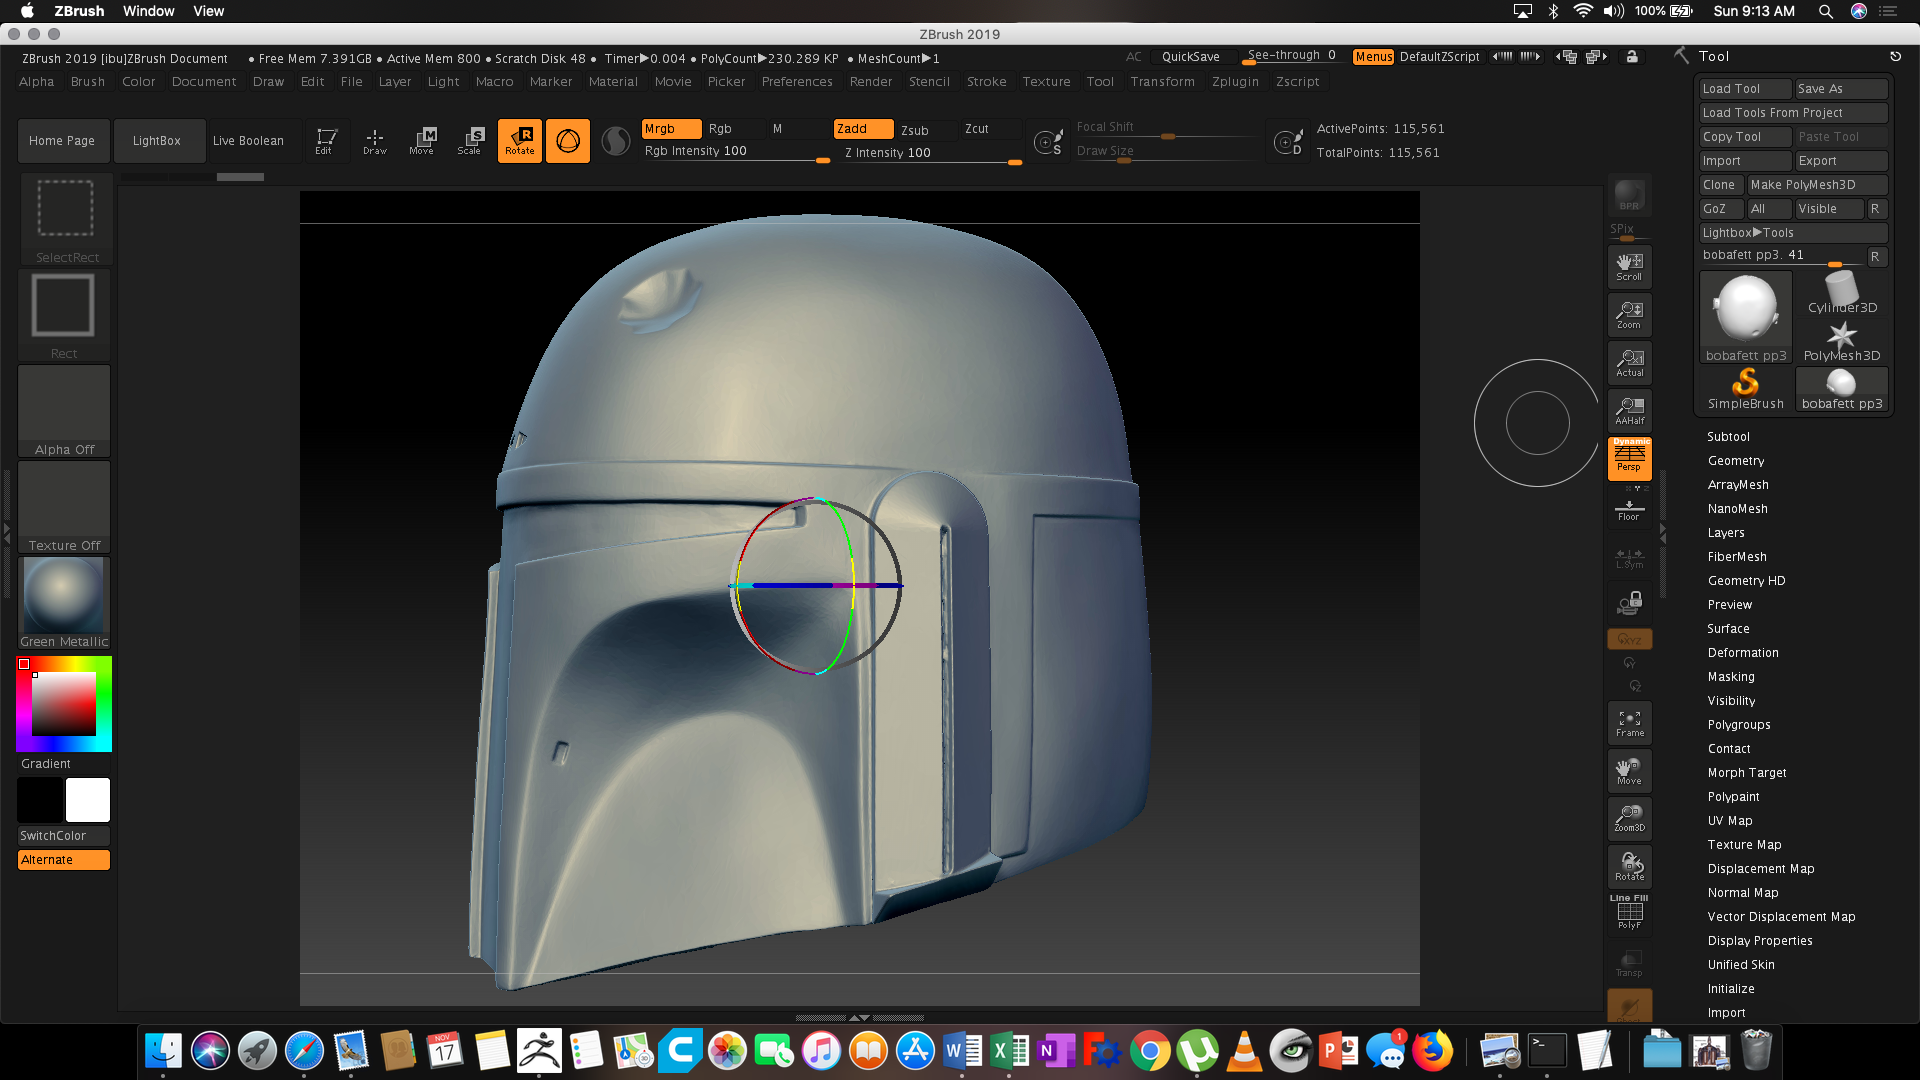Screen dimensions: 1920x1080
Task: Open VLC cone in the Dock
Action: (x=1244, y=1051)
